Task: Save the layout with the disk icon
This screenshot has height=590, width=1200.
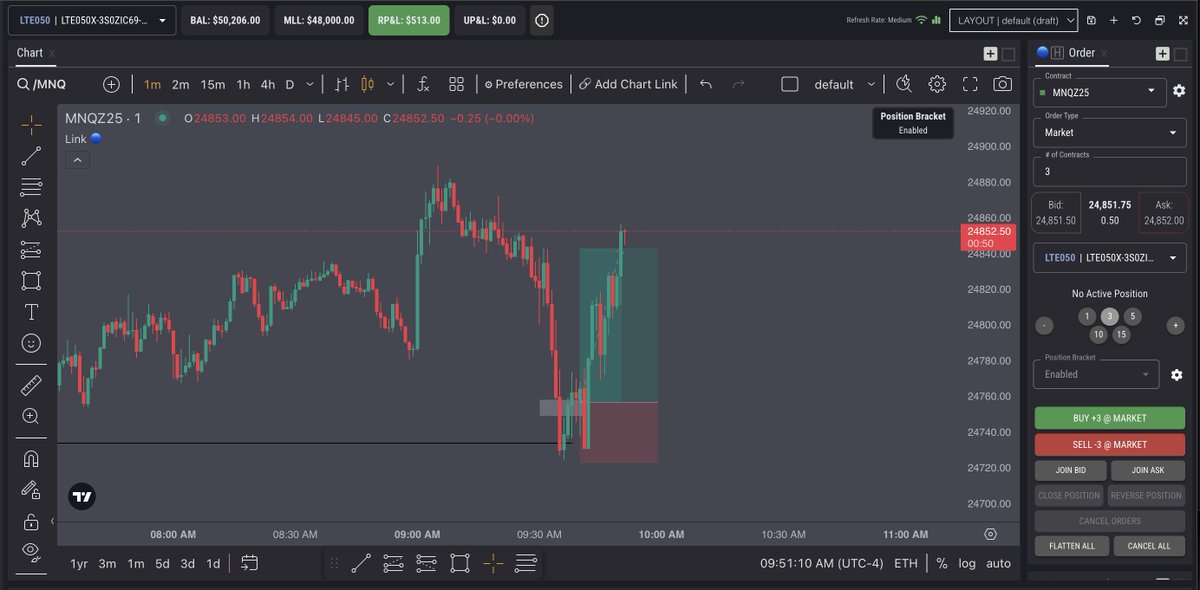Action: (x=1091, y=20)
